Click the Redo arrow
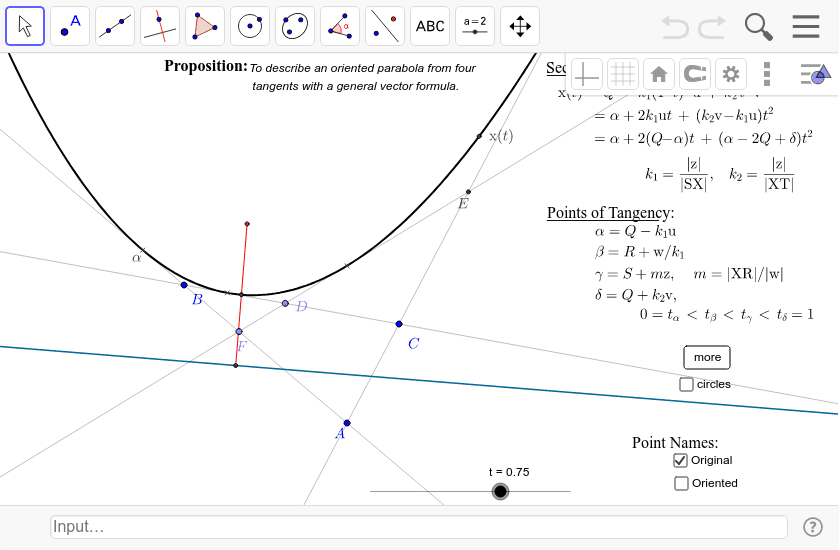Image resolution: width=840 pixels, height=550 pixels. click(712, 27)
